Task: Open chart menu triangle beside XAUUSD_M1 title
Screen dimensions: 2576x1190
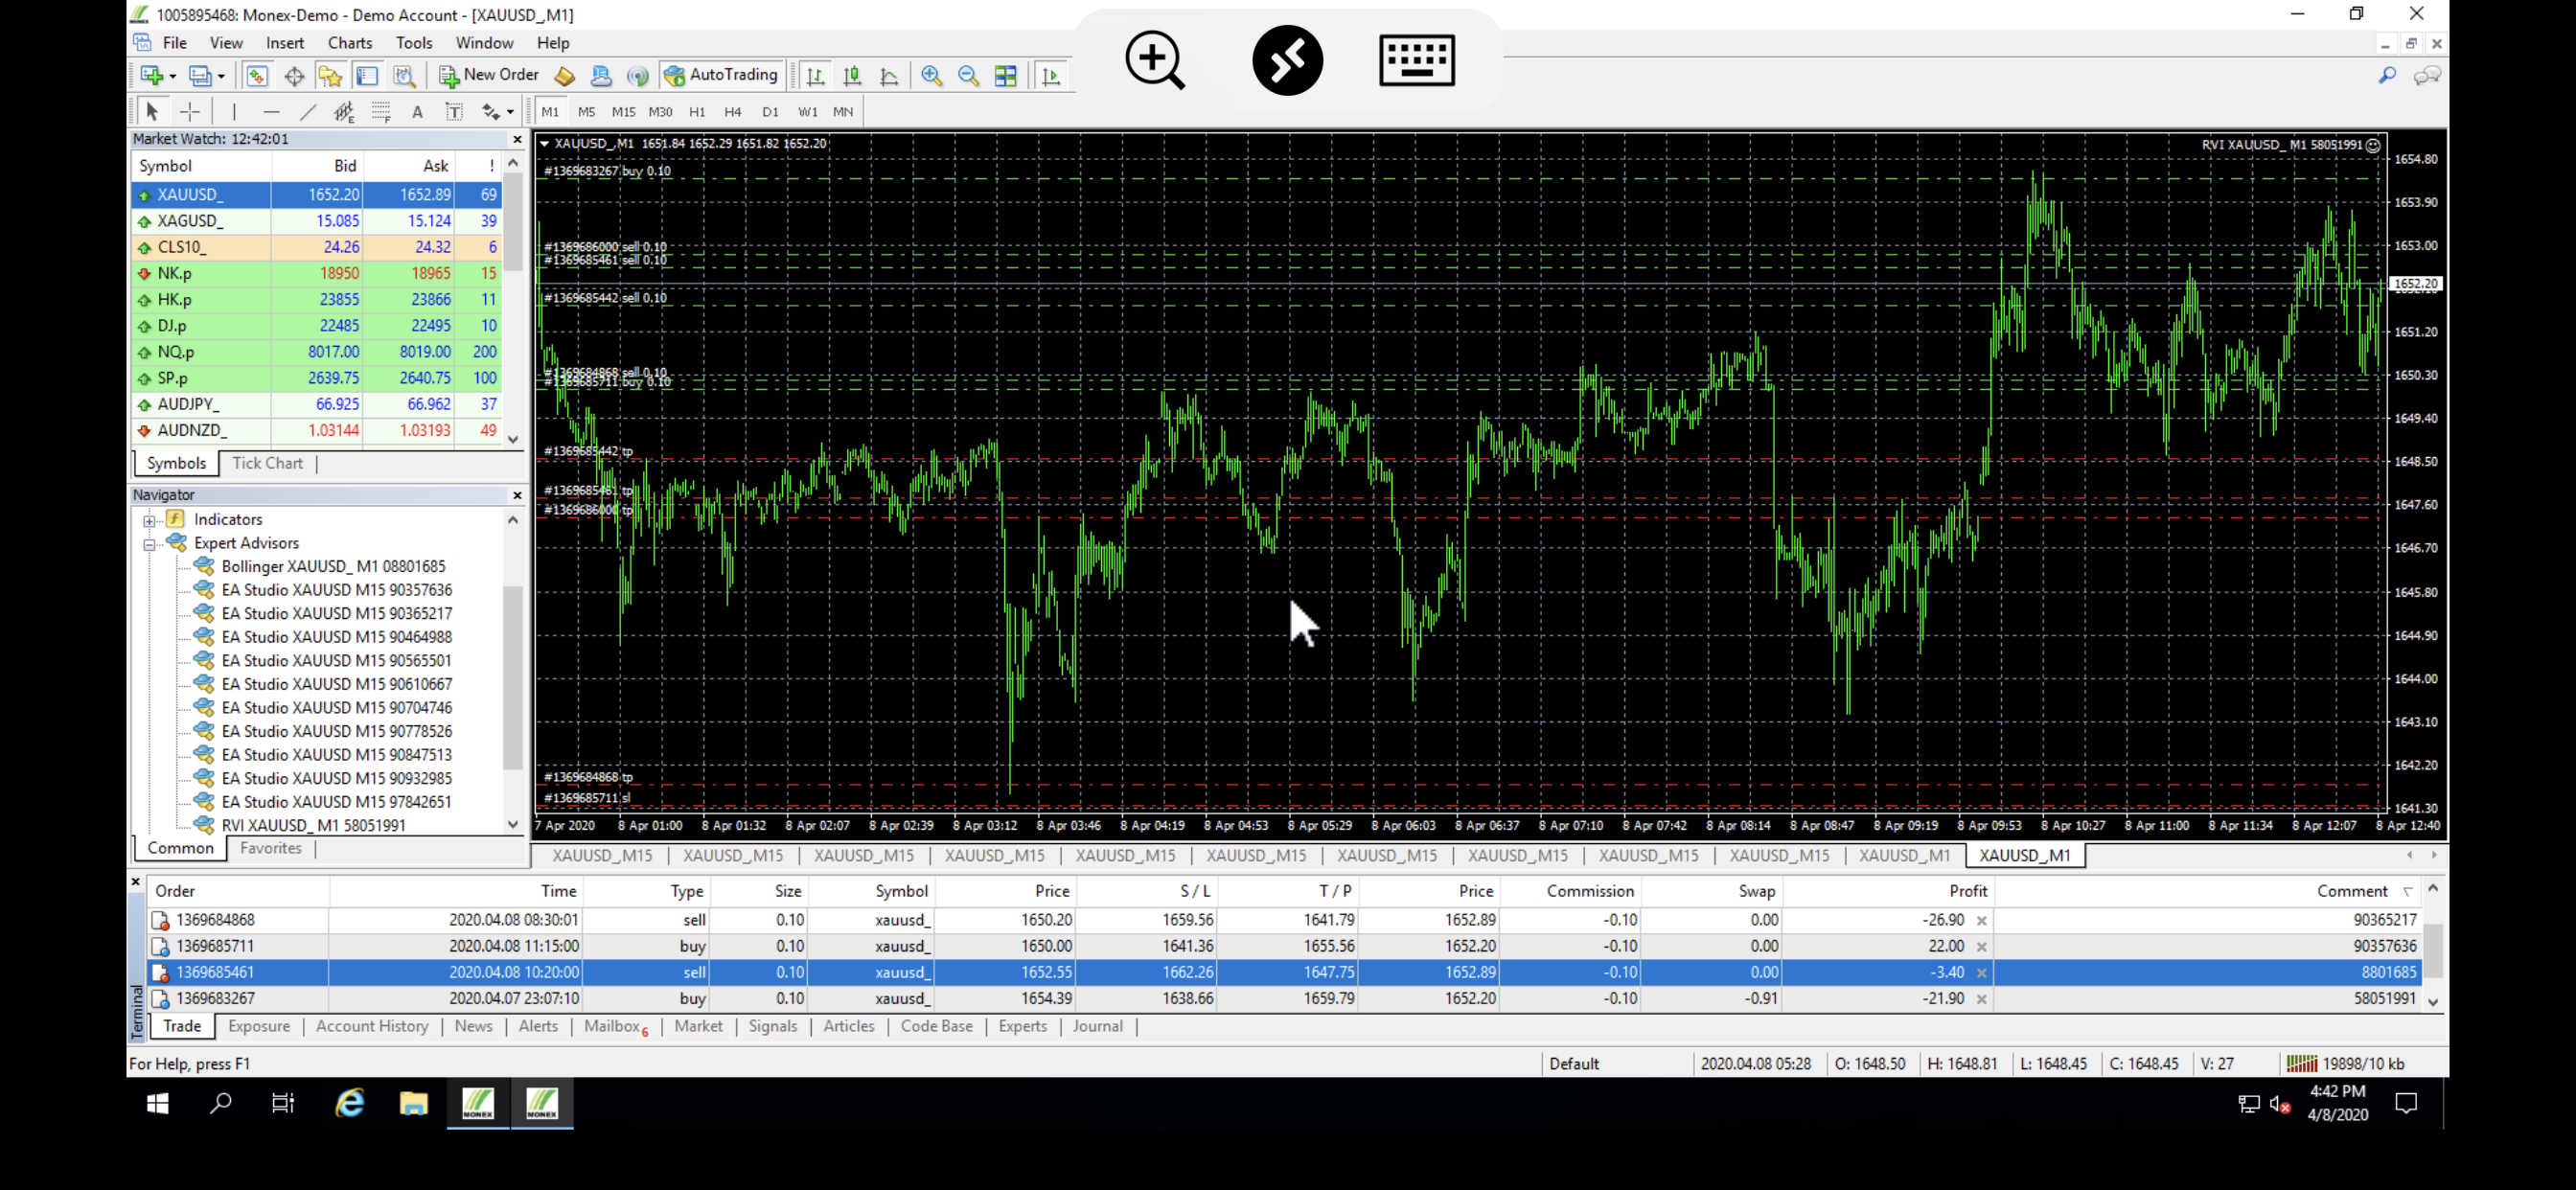Action: pyautogui.click(x=545, y=144)
